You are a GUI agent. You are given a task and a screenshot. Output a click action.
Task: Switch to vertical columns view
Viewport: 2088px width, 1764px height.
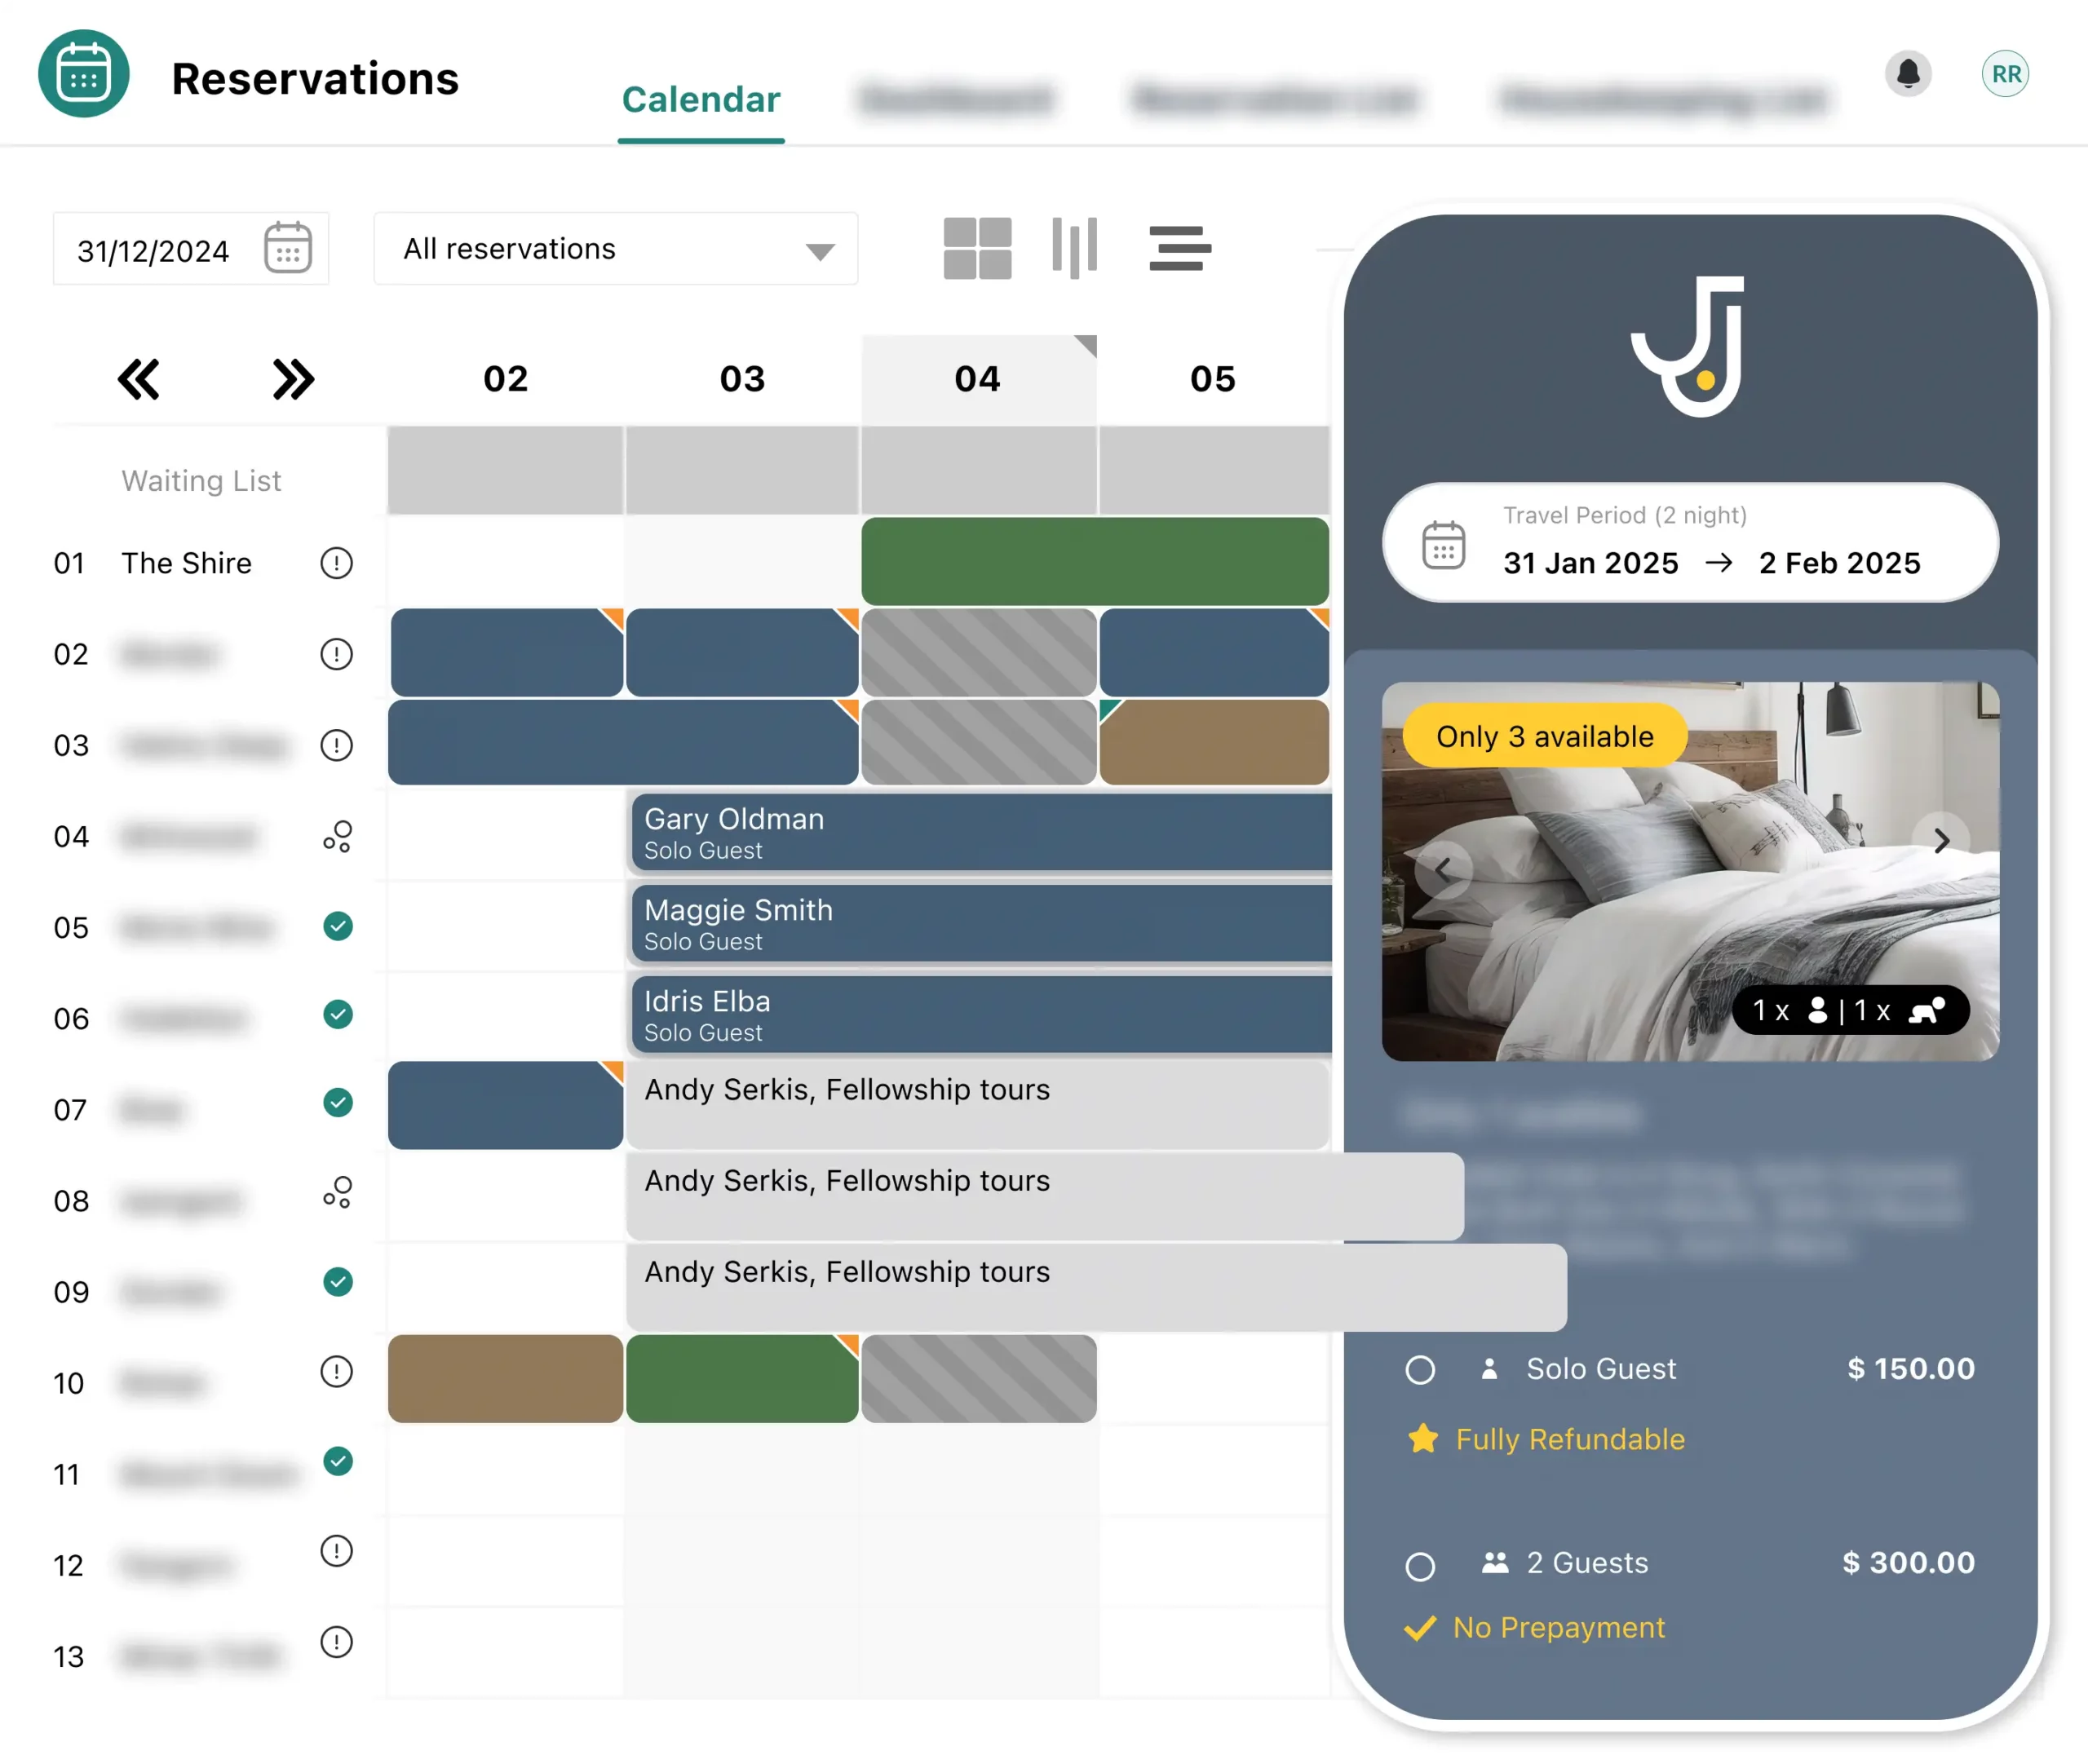click(x=1075, y=247)
